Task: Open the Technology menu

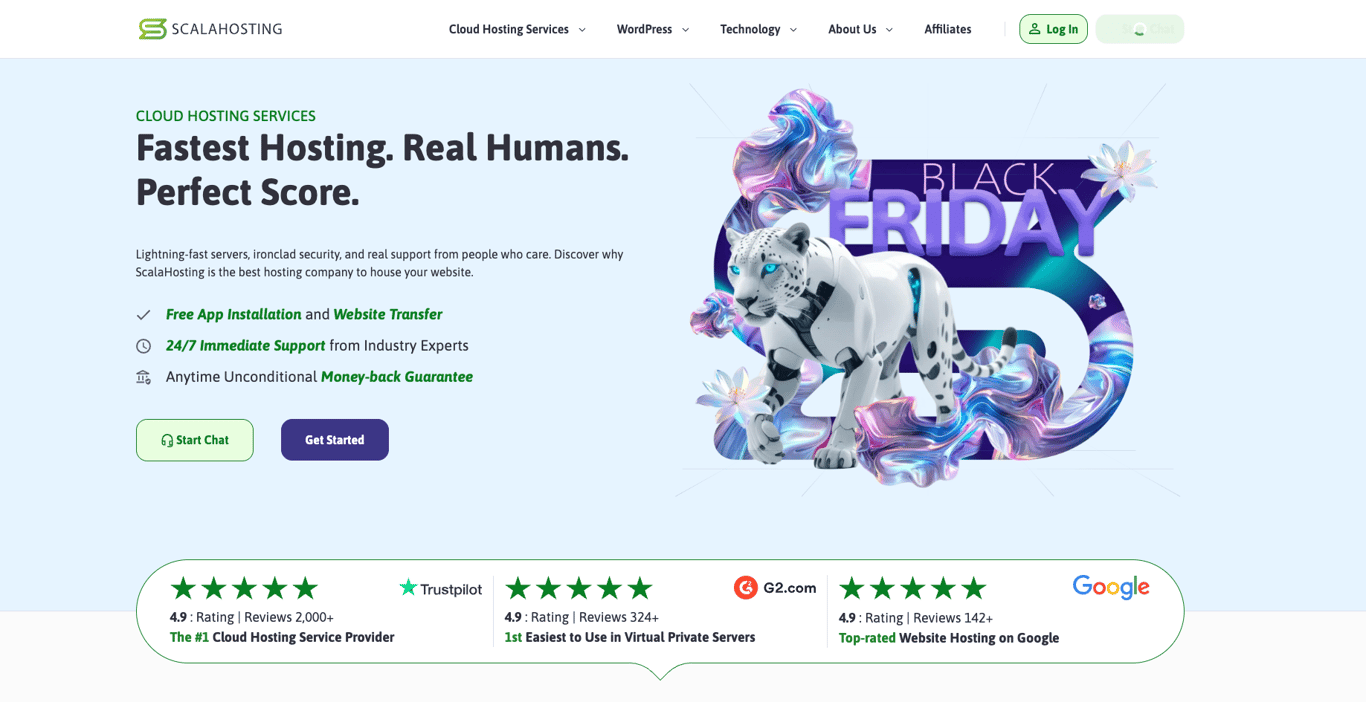Action: point(757,29)
